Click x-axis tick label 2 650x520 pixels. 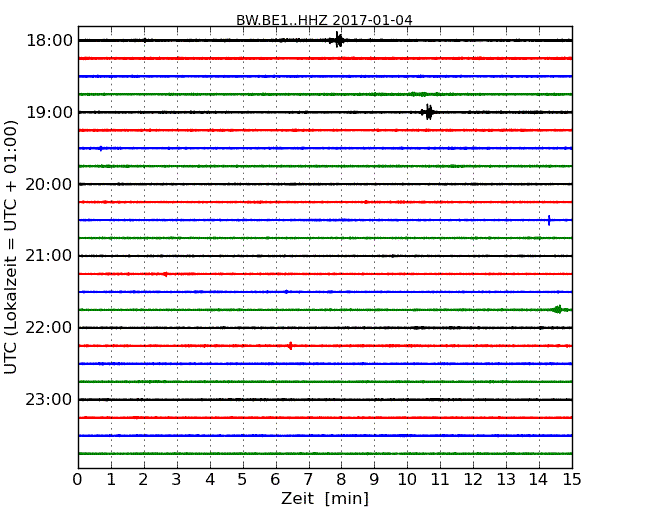click(x=143, y=479)
